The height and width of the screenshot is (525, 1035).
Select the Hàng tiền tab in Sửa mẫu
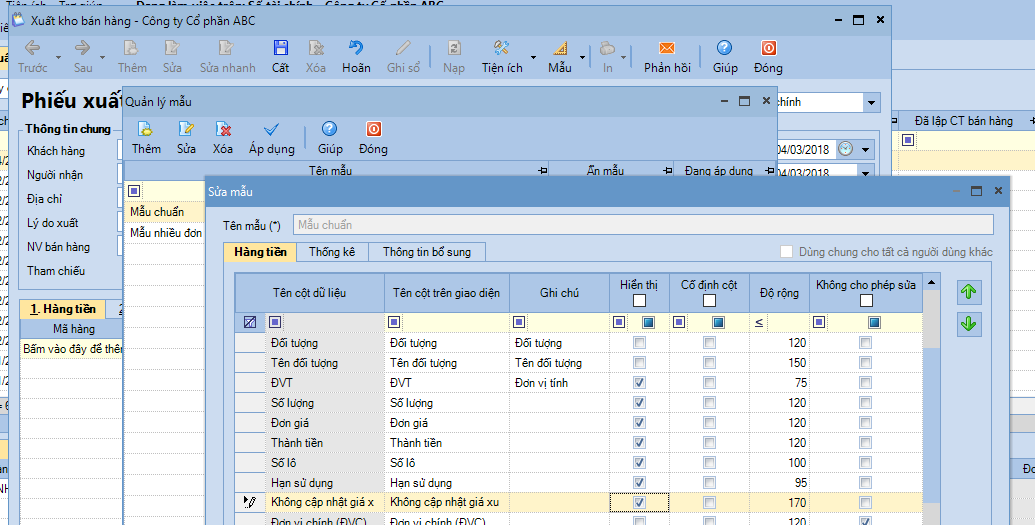pyautogui.click(x=260, y=252)
